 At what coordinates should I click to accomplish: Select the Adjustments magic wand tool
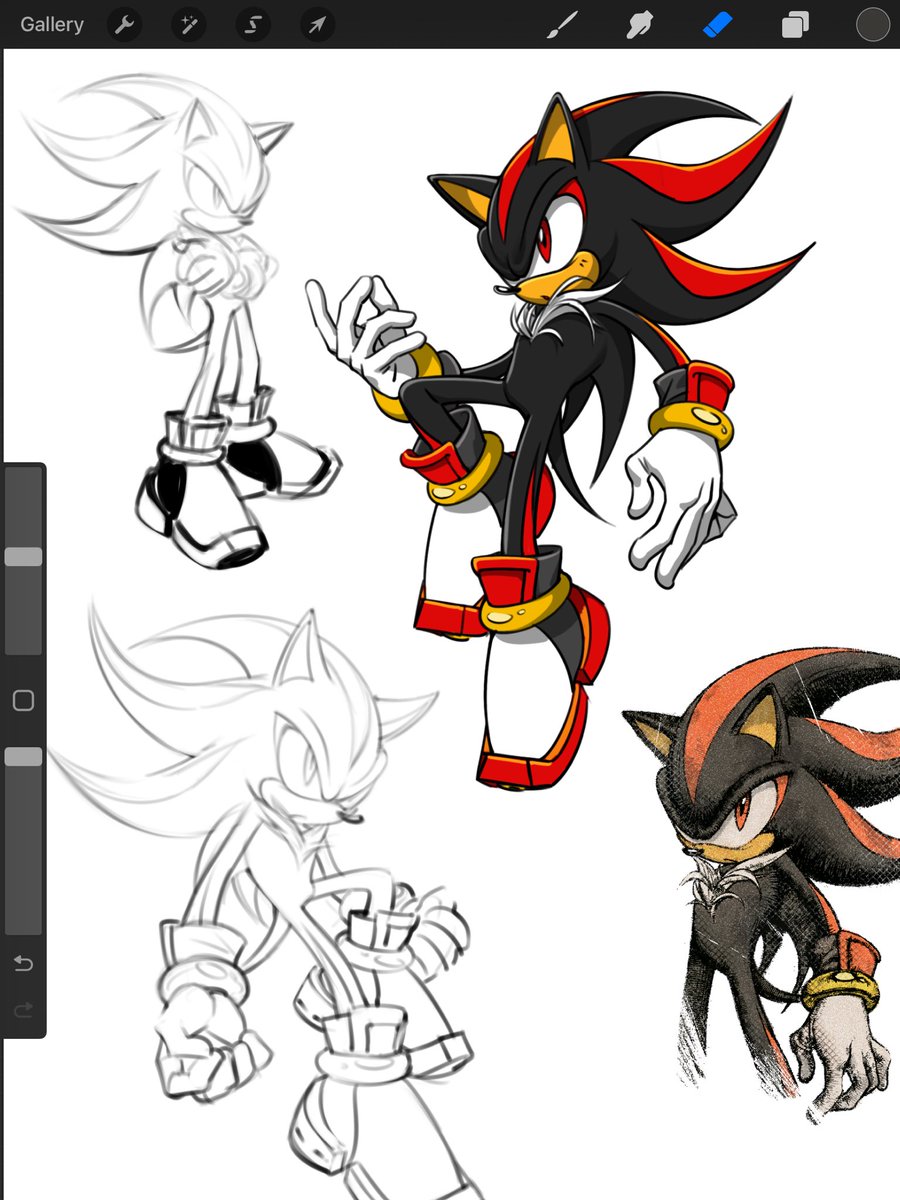(x=188, y=24)
